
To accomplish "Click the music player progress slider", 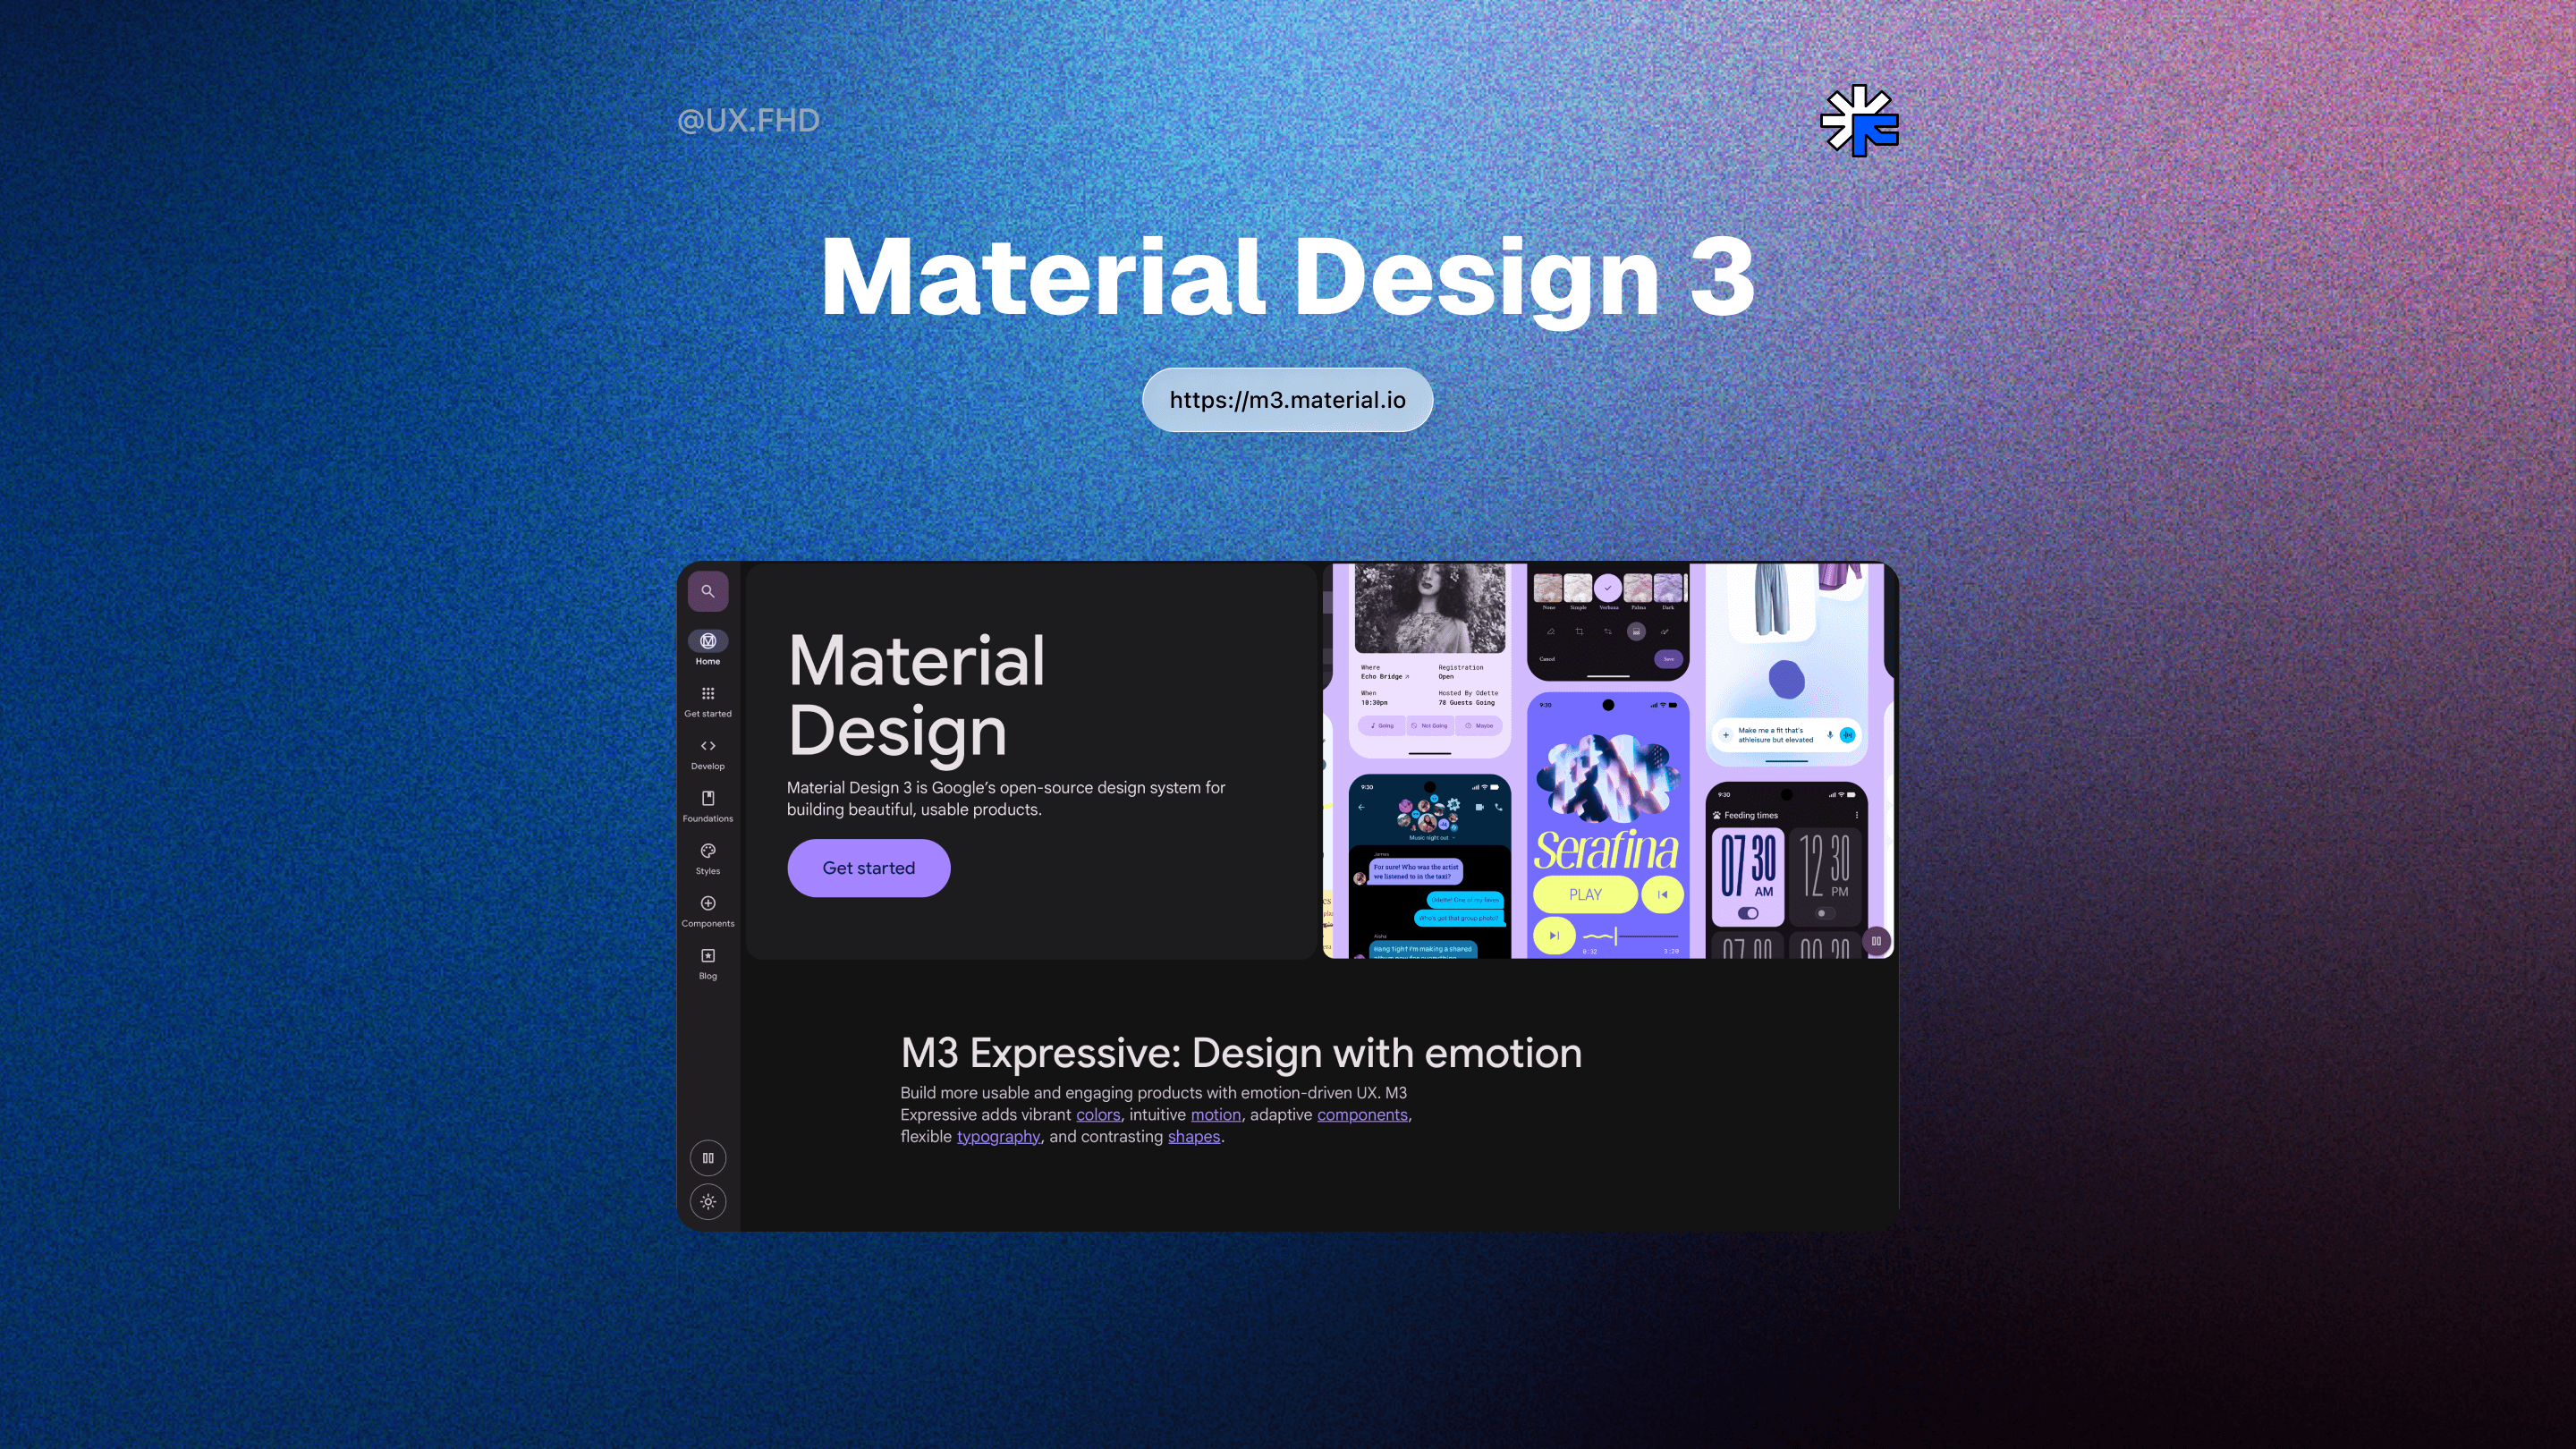I will pyautogui.click(x=1630, y=937).
